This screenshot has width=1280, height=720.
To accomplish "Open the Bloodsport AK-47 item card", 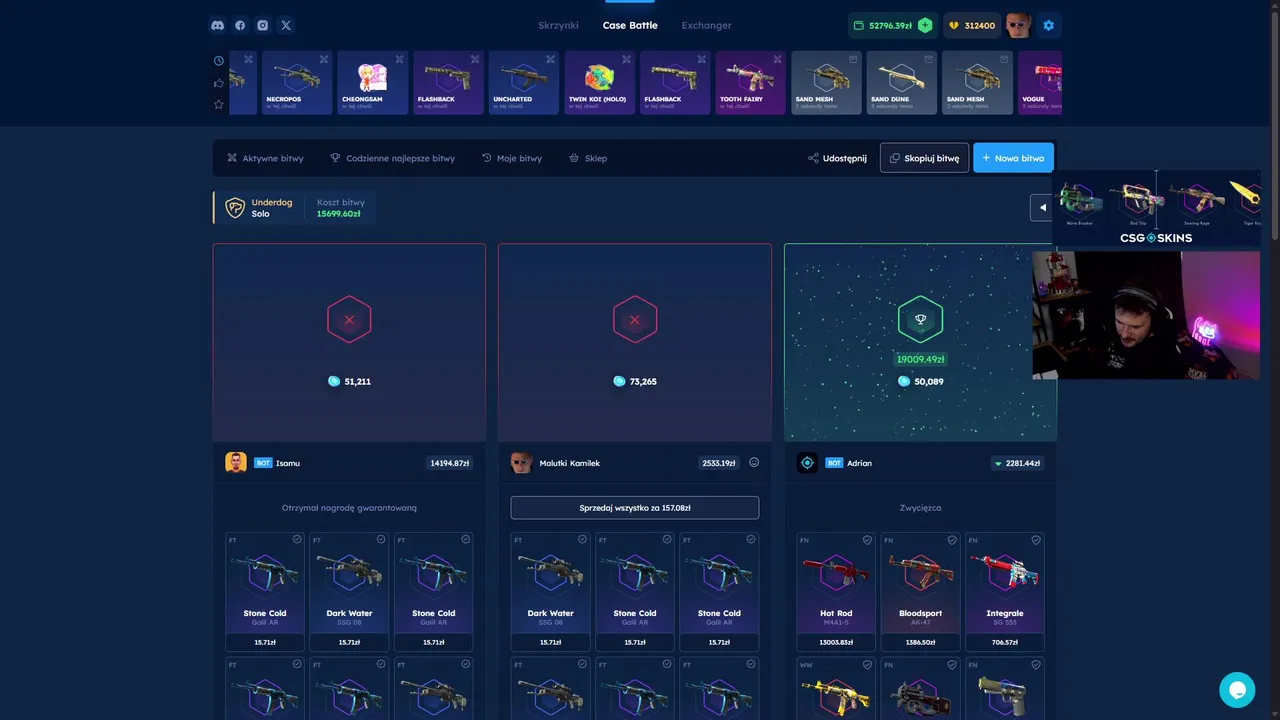I will point(920,592).
